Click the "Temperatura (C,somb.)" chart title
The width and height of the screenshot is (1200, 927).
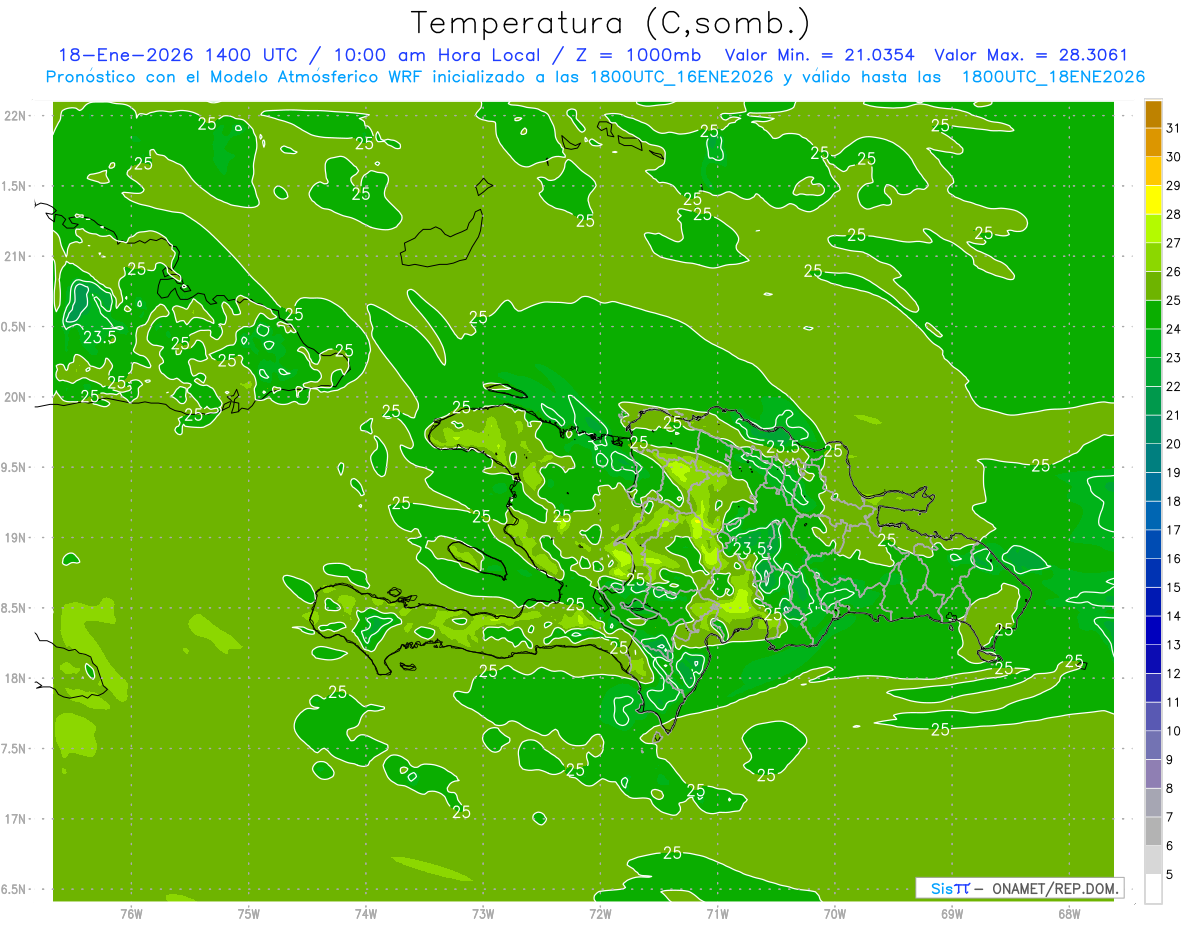(611, 23)
